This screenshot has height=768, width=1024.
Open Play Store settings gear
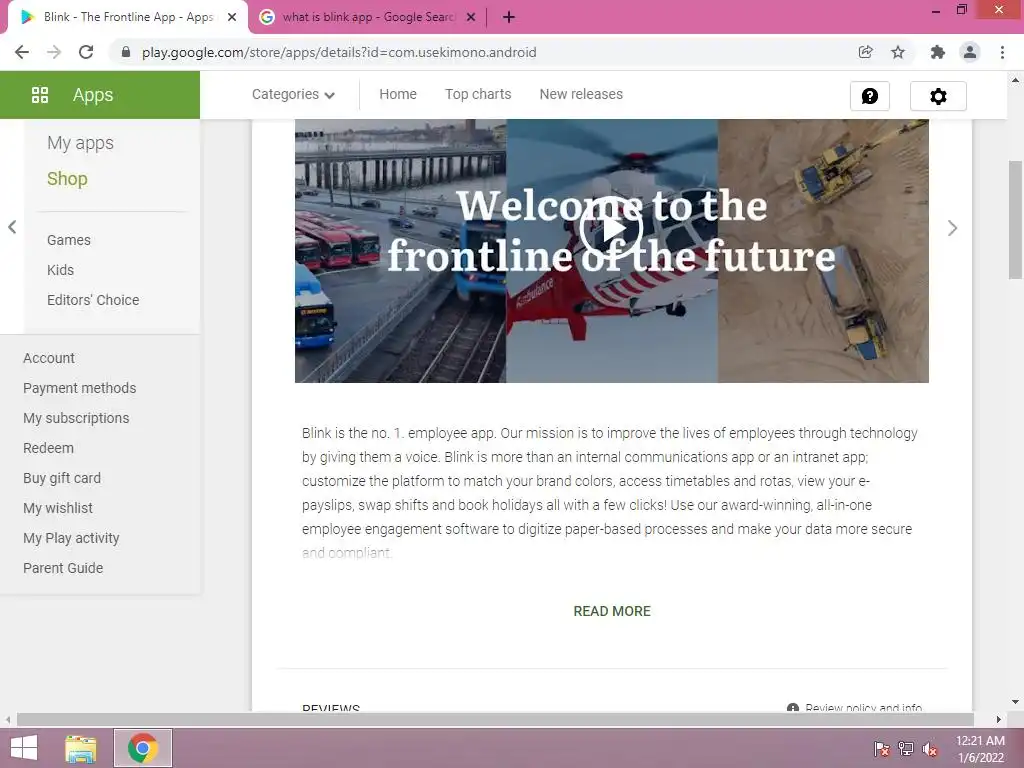coord(938,96)
